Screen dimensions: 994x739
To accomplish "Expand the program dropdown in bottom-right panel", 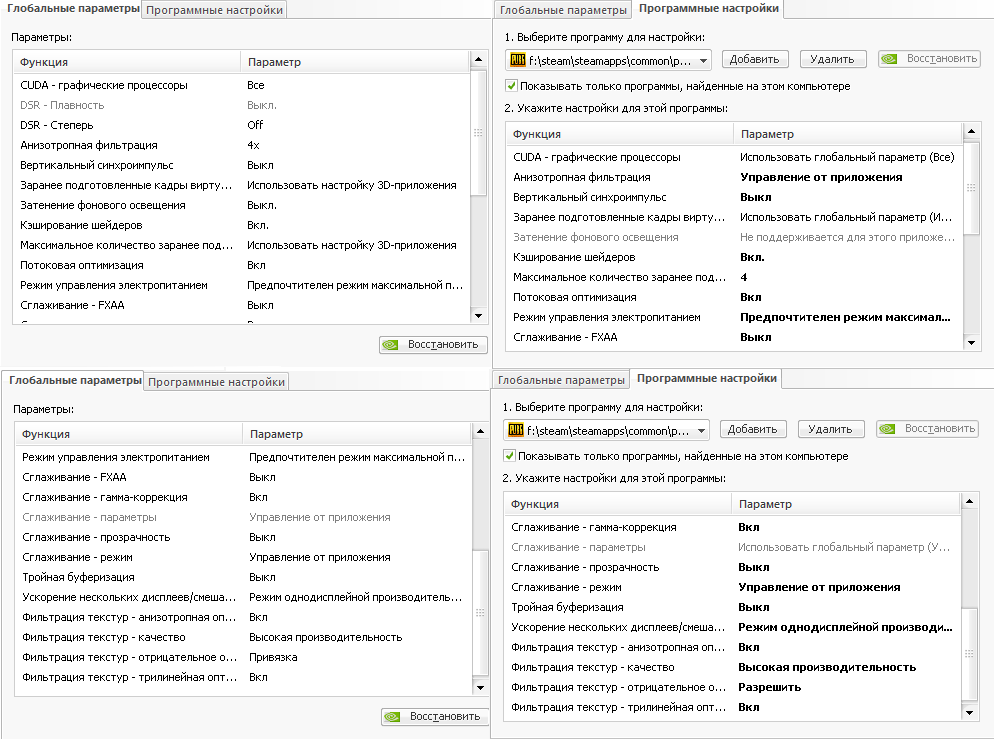I will pos(702,431).
